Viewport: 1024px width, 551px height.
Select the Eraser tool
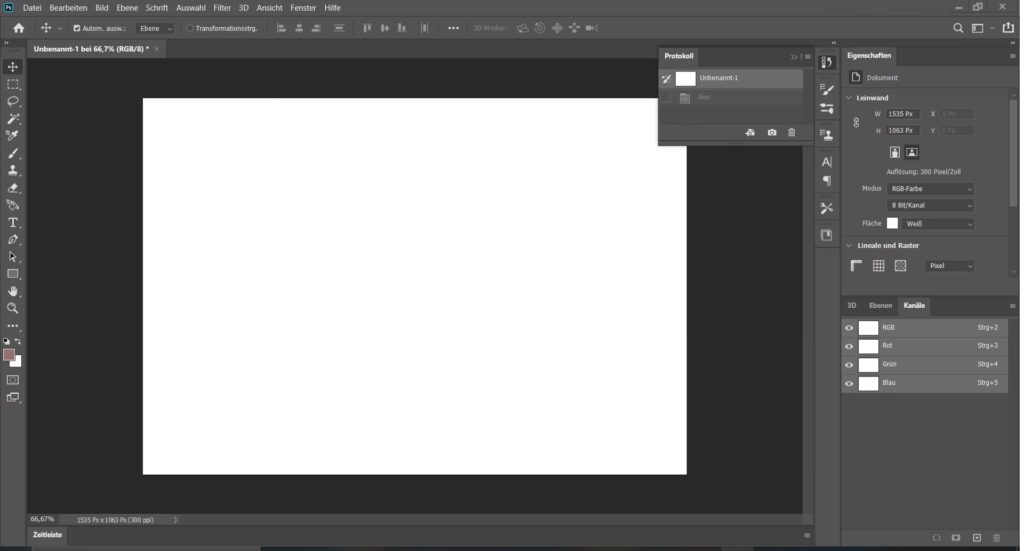[13, 187]
